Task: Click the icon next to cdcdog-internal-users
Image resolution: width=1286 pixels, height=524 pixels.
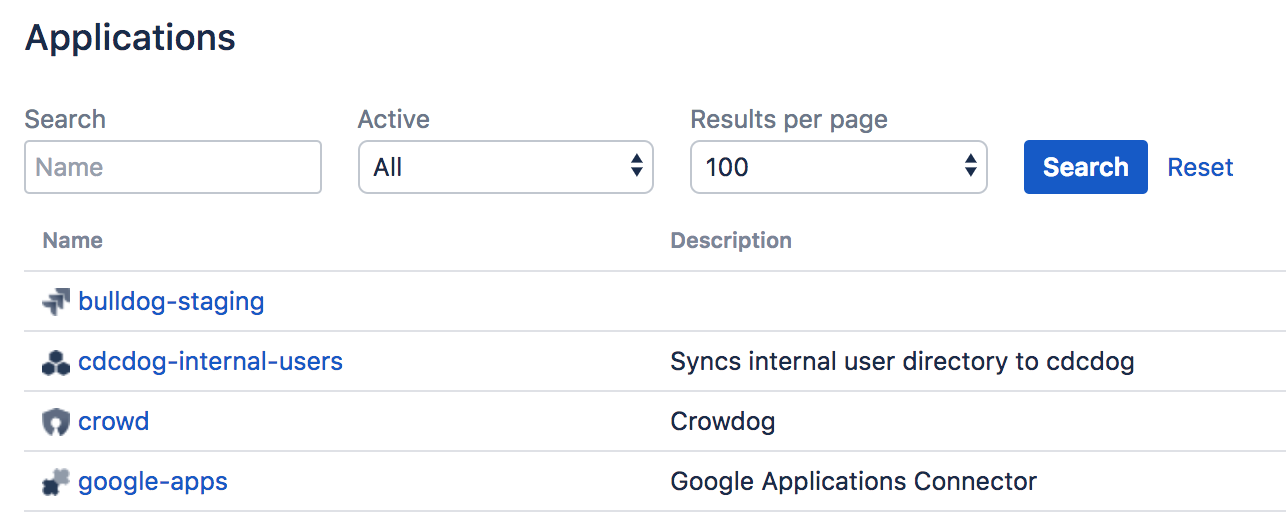Action: click(56, 361)
